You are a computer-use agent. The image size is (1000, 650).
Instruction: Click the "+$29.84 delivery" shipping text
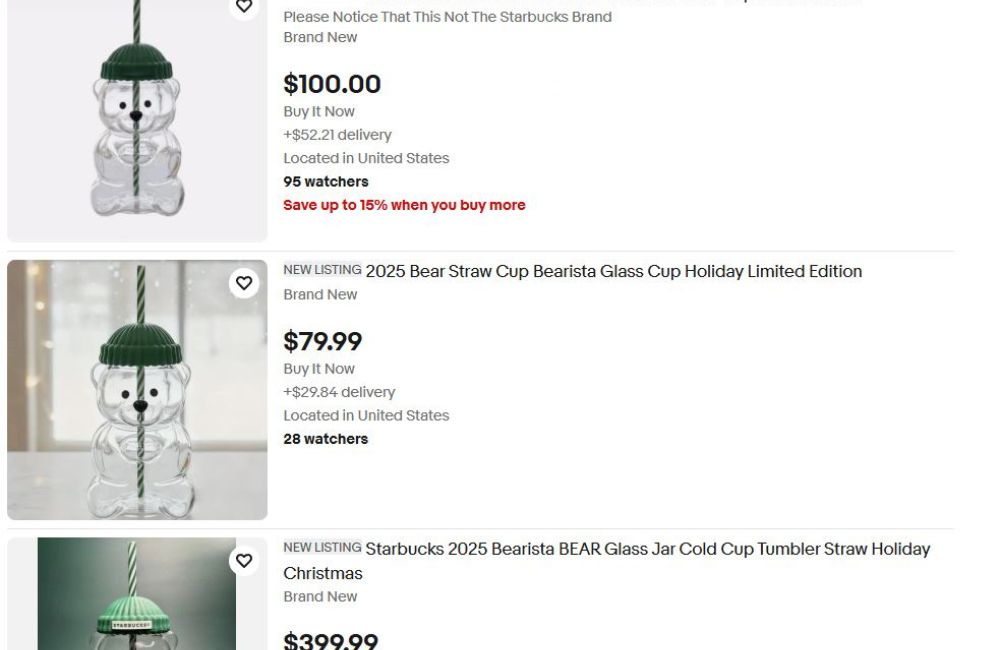click(339, 392)
